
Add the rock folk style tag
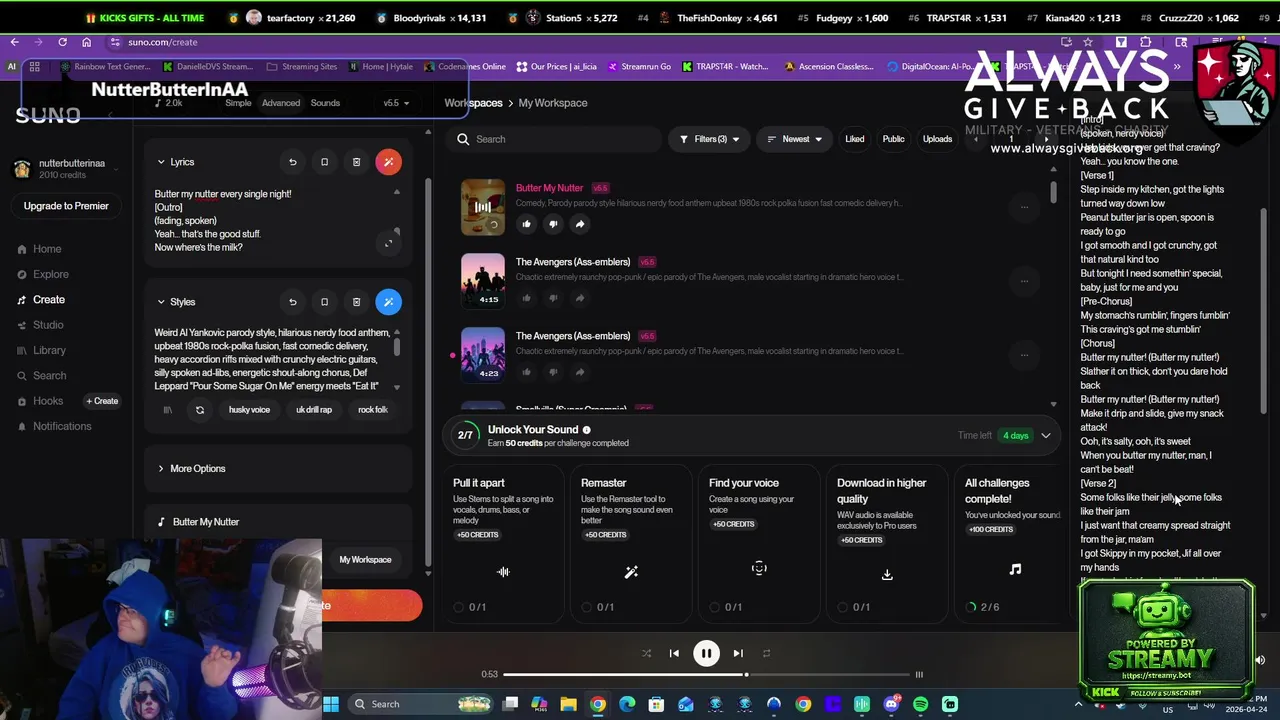pyautogui.click(x=373, y=410)
